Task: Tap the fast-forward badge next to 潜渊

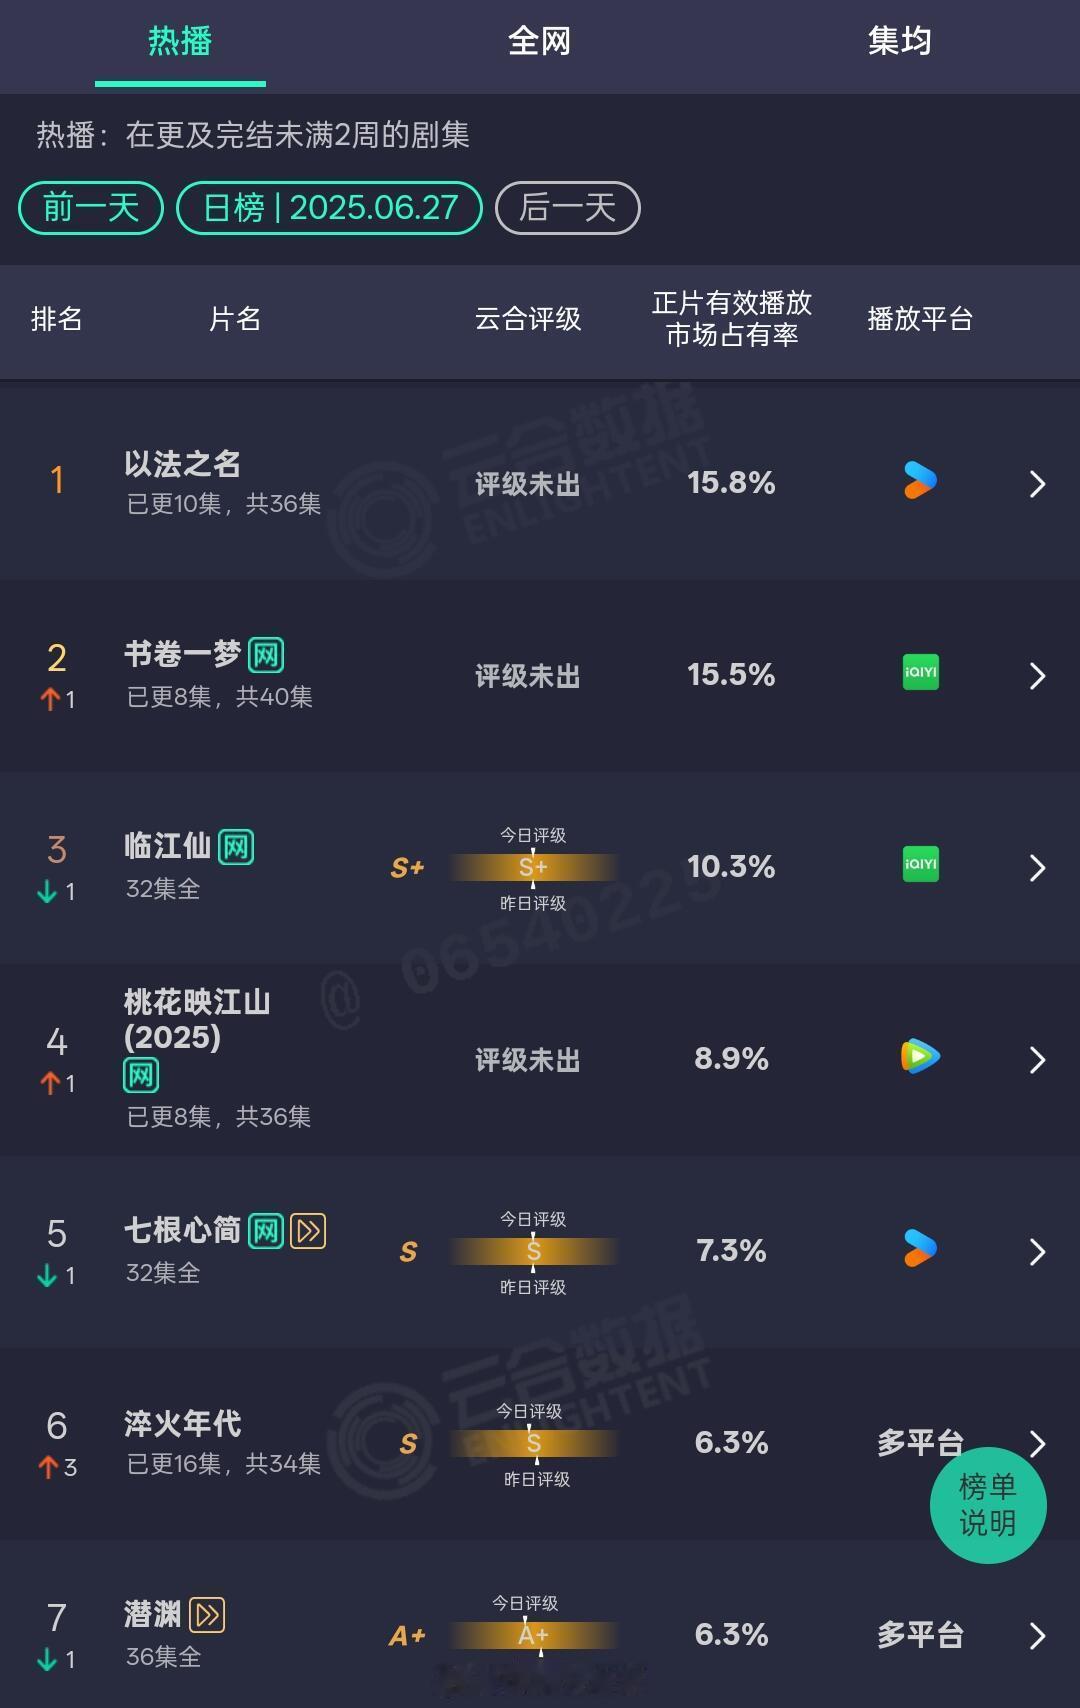Action: [x=207, y=1615]
